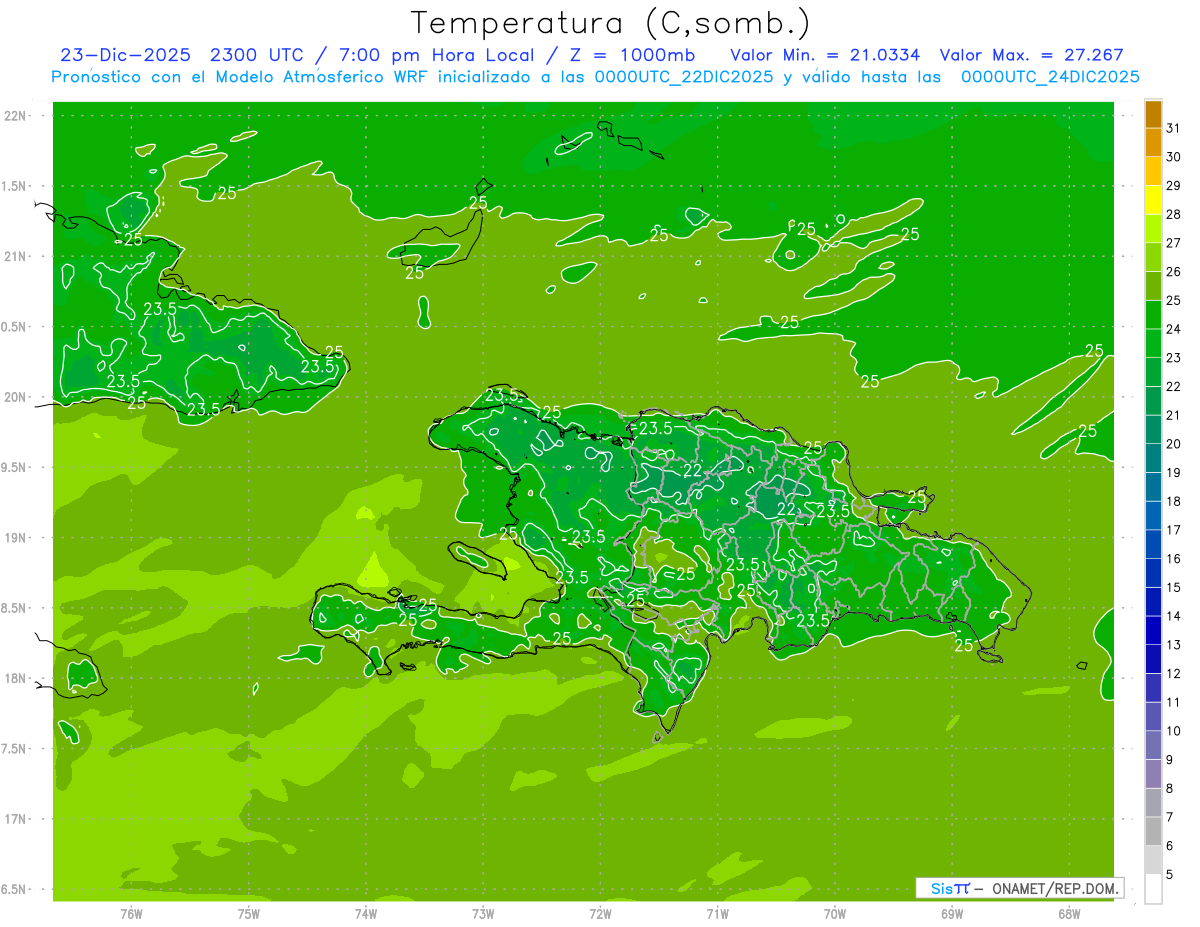Click the color legend value '20'
1200x927 pixels.
[x=1174, y=444]
